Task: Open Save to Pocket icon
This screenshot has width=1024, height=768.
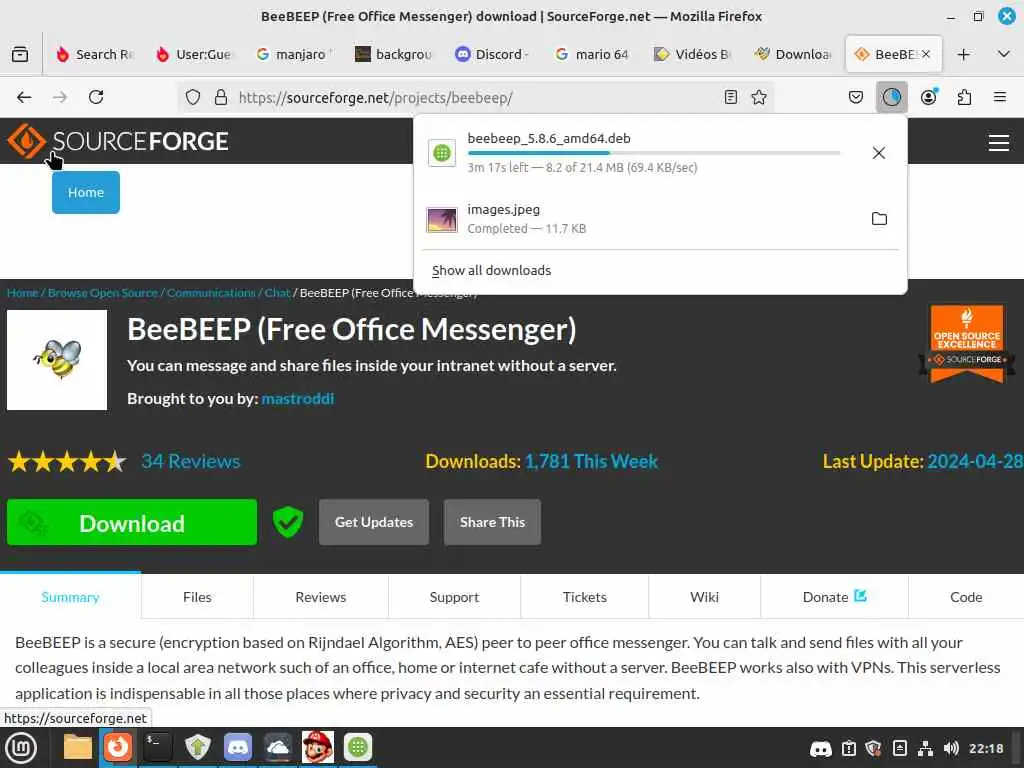Action: pos(856,97)
